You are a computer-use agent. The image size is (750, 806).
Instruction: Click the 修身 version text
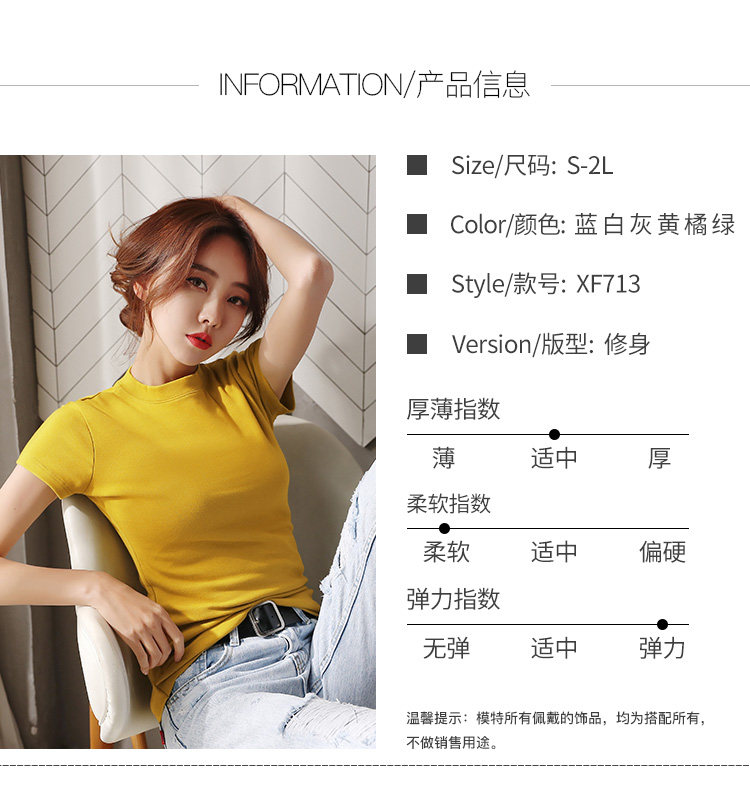627,344
